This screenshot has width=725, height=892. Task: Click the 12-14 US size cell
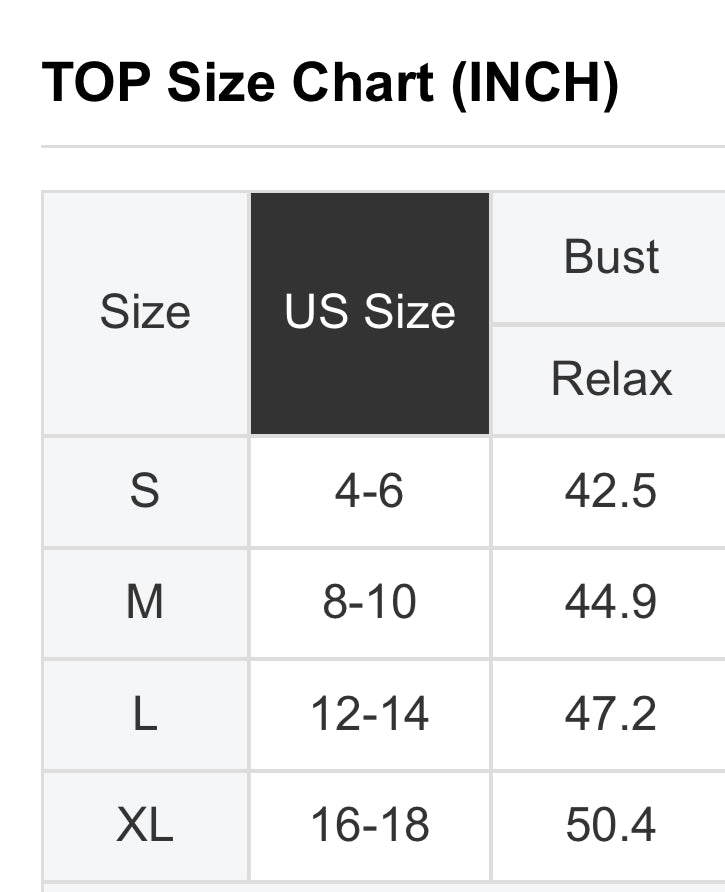pos(370,714)
